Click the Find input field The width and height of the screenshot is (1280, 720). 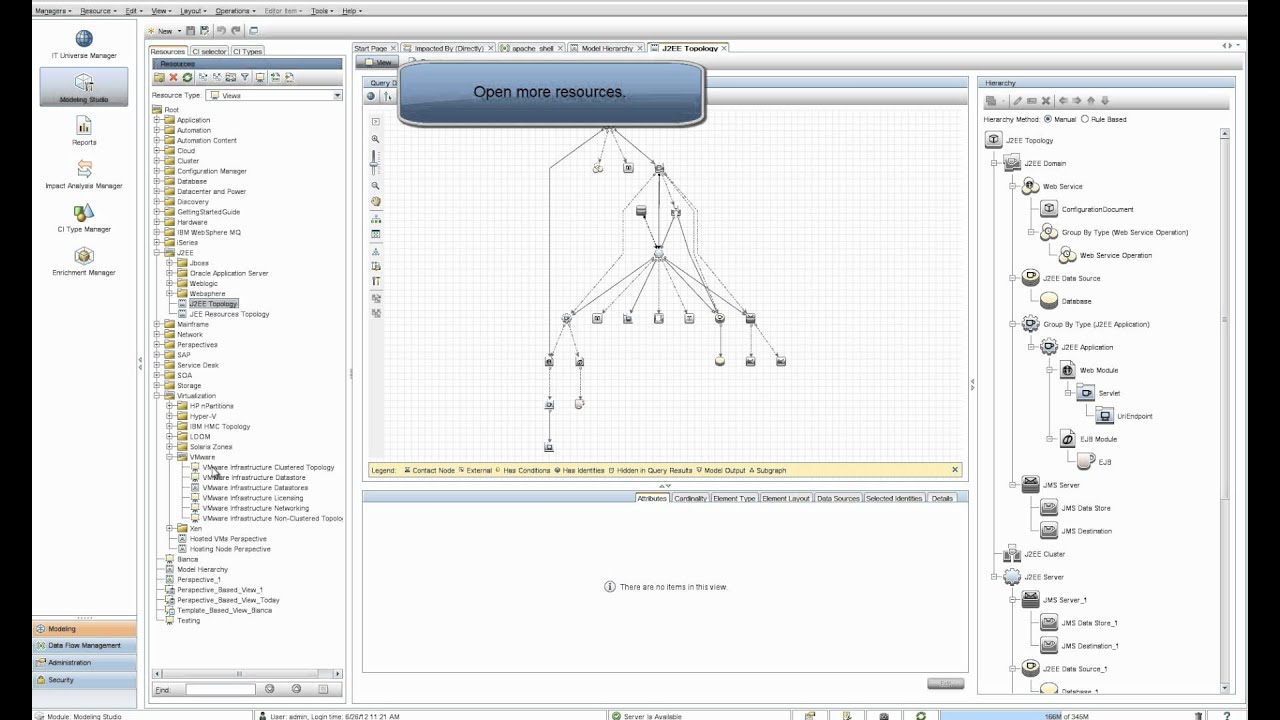220,690
